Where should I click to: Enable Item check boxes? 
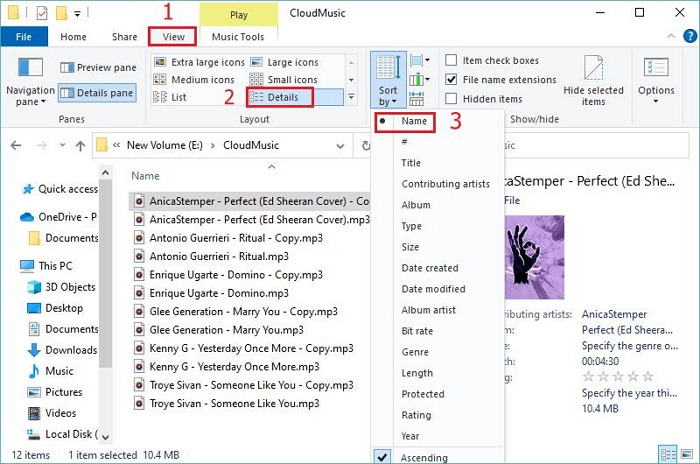point(451,60)
